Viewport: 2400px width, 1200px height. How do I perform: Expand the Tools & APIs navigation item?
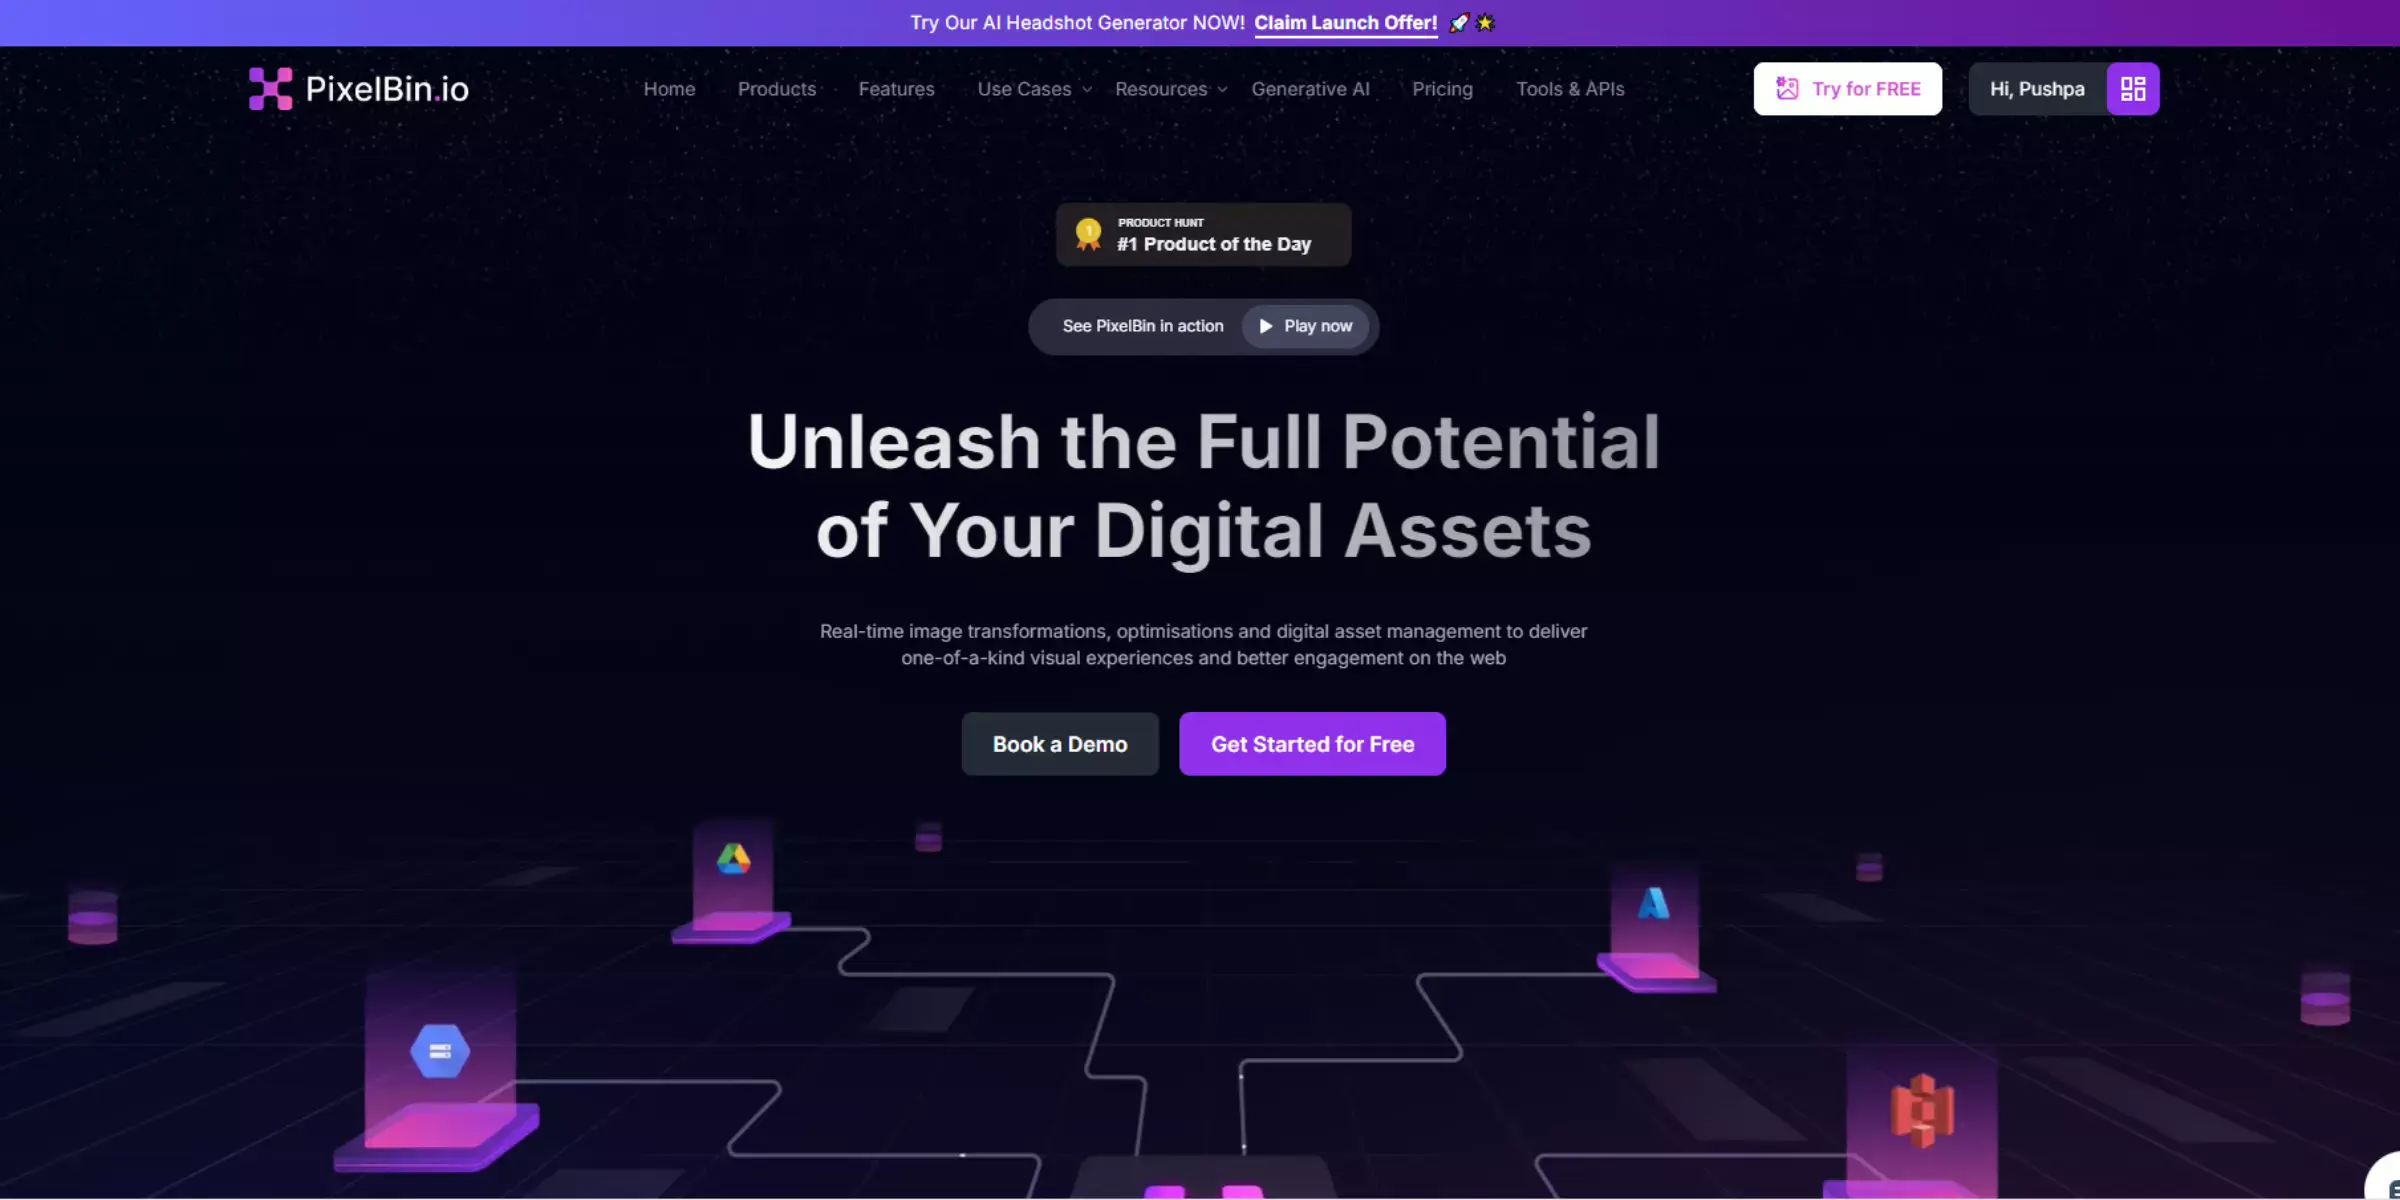[x=1569, y=89]
